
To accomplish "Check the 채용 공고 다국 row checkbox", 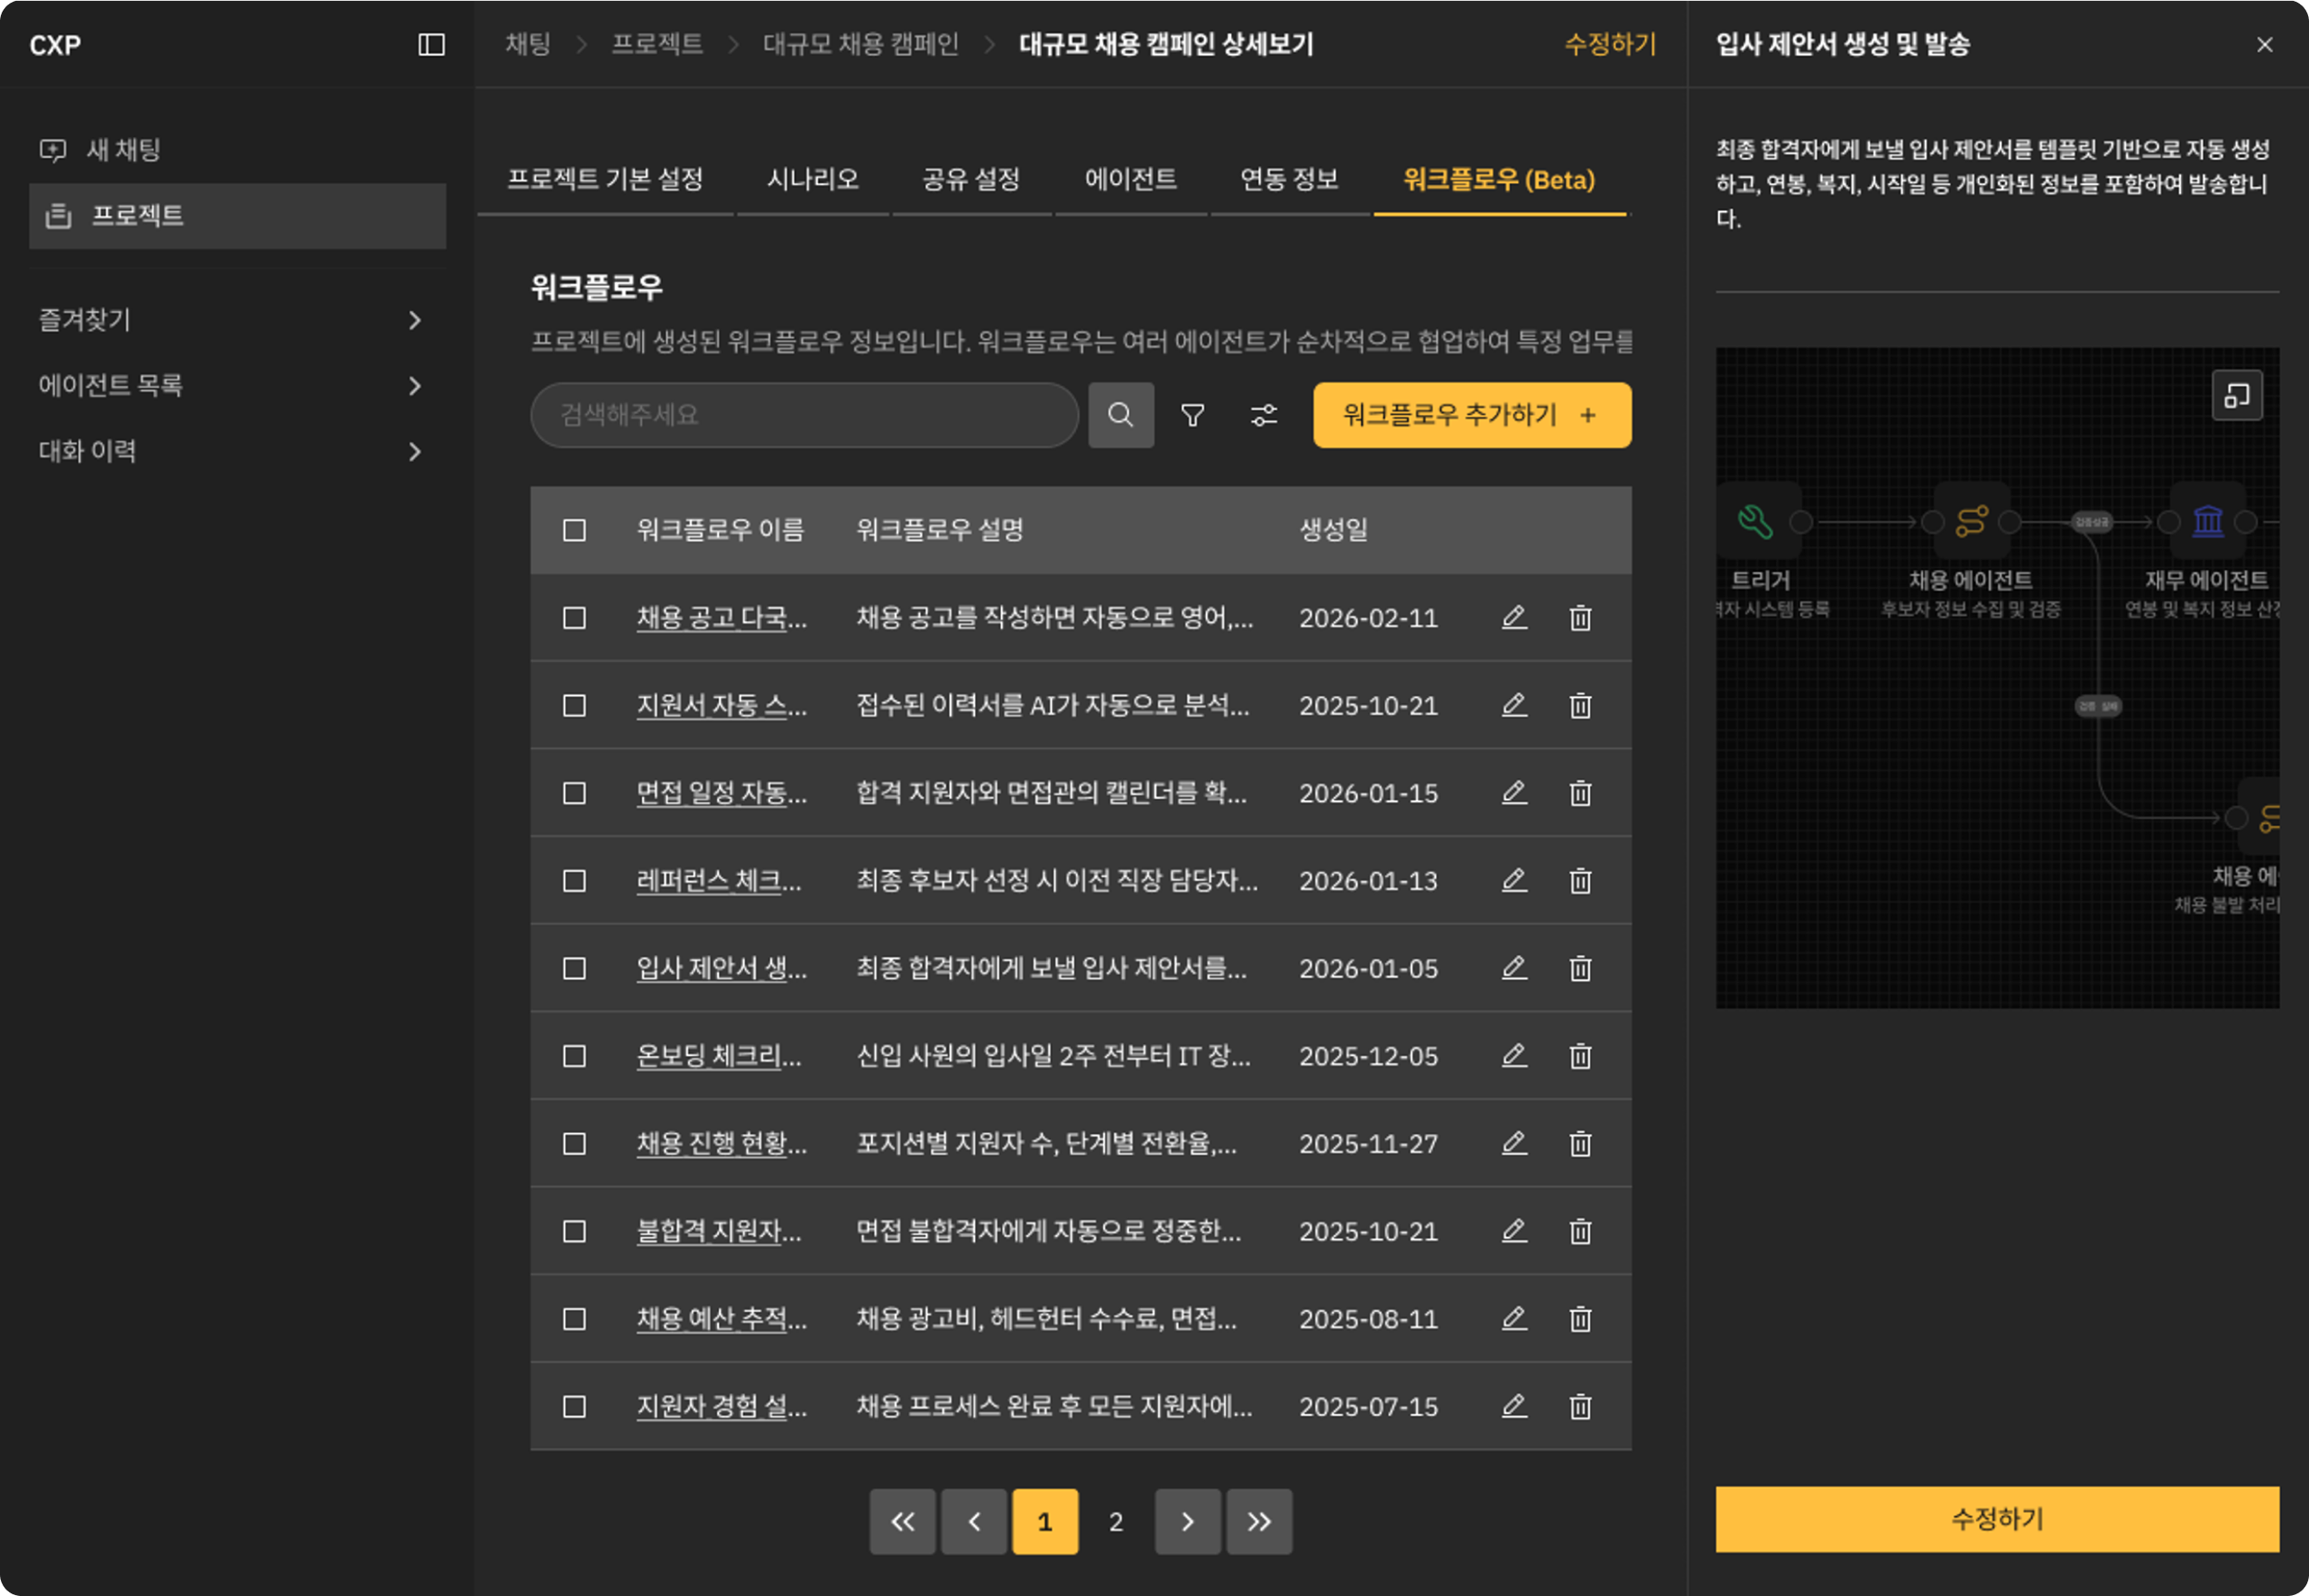I will point(574,618).
